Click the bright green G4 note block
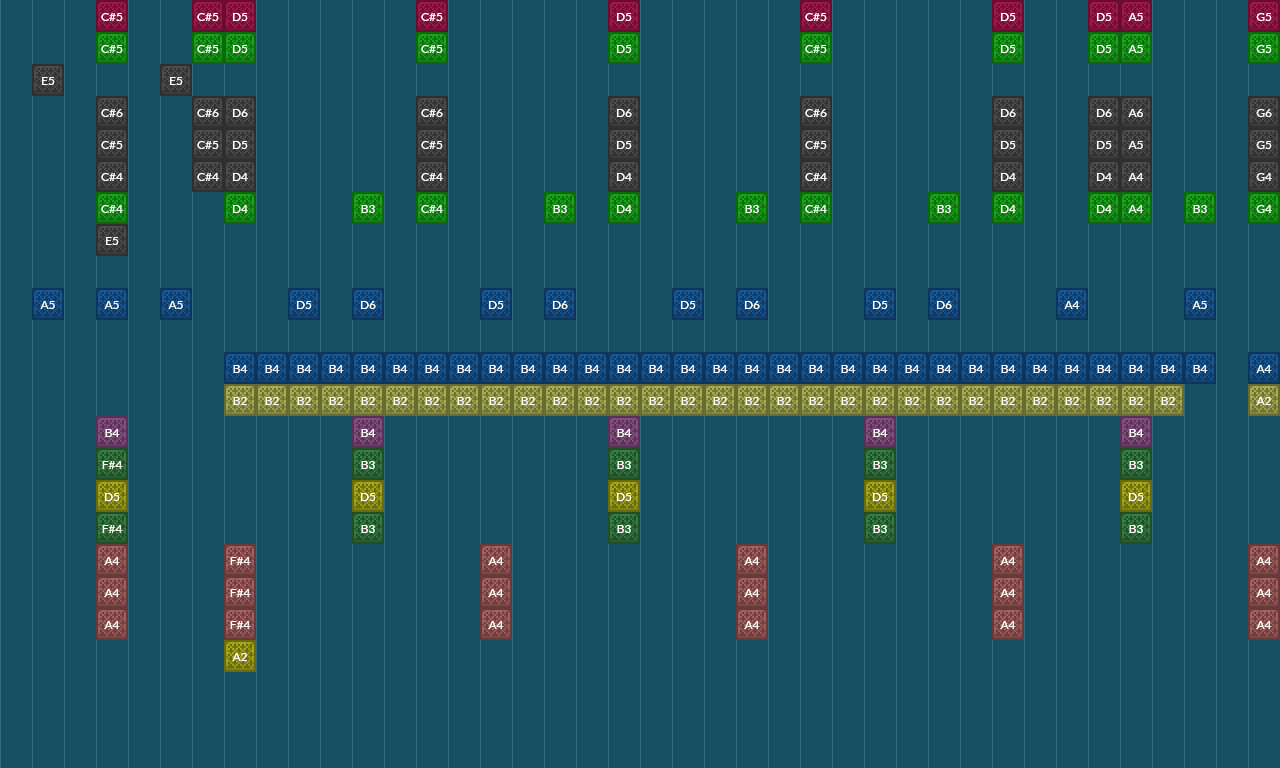The image size is (1280, 768). [x=1264, y=208]
